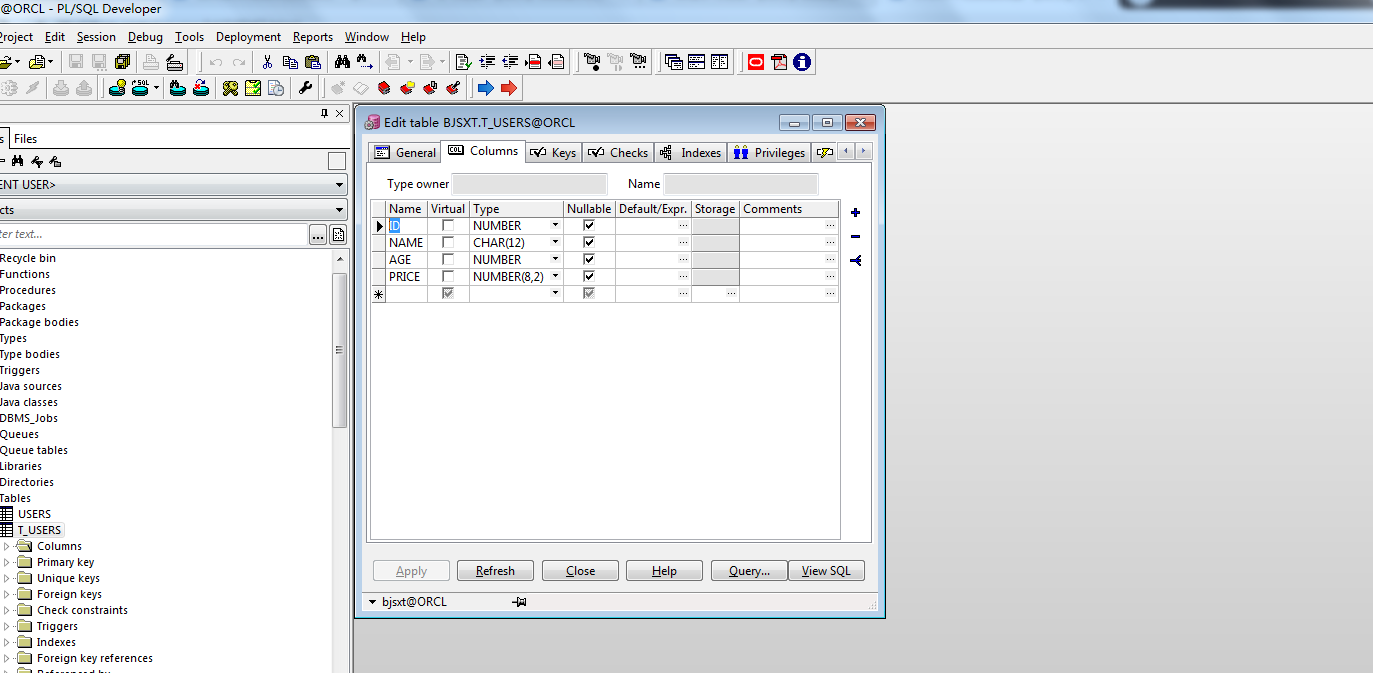Open Type dropdown for the ID row

555,226
